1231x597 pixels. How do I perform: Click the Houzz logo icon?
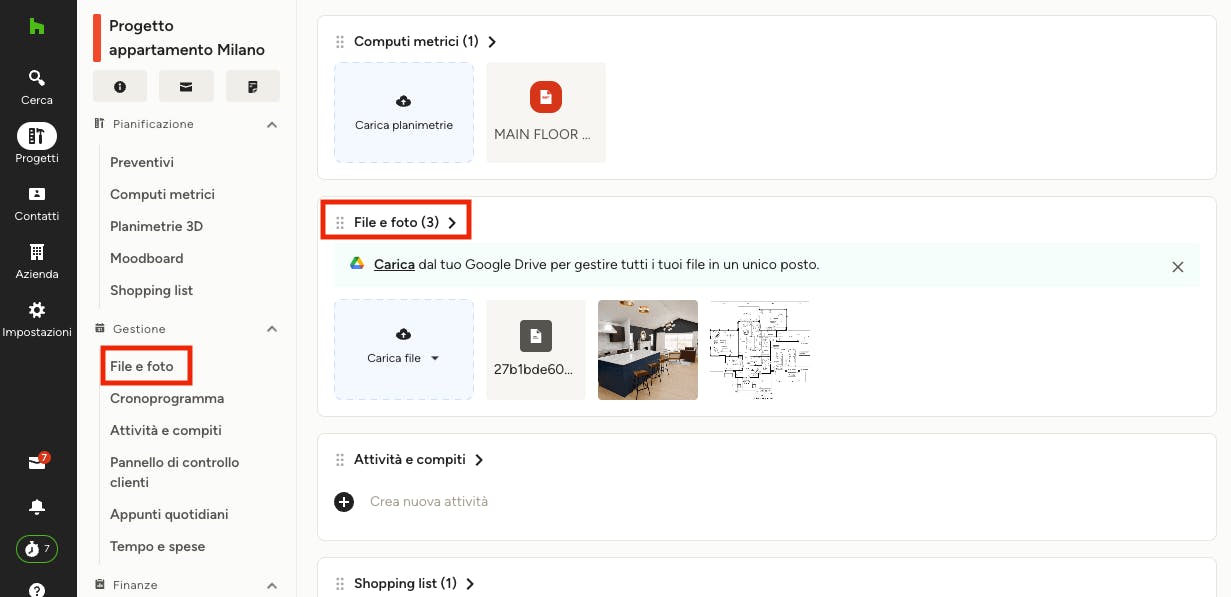tap(37, 27)
